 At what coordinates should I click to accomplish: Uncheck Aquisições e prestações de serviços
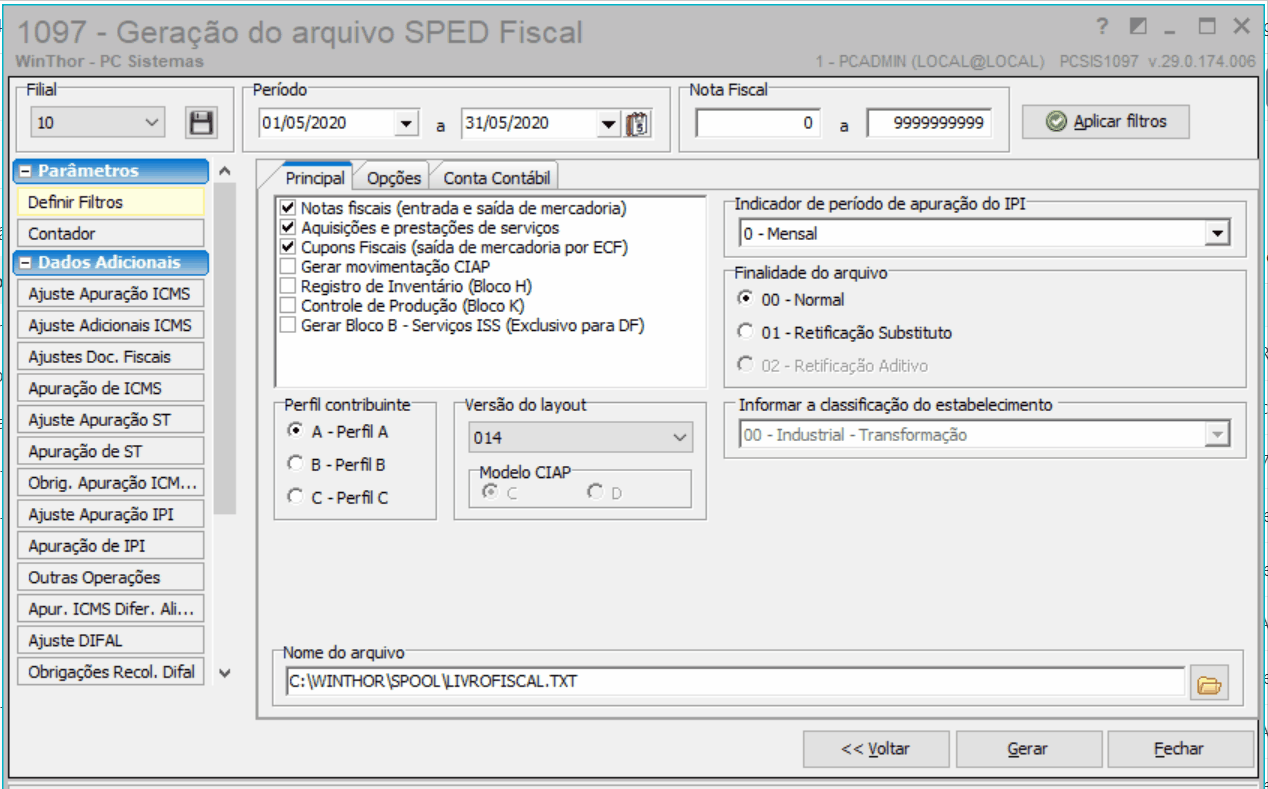289,228
